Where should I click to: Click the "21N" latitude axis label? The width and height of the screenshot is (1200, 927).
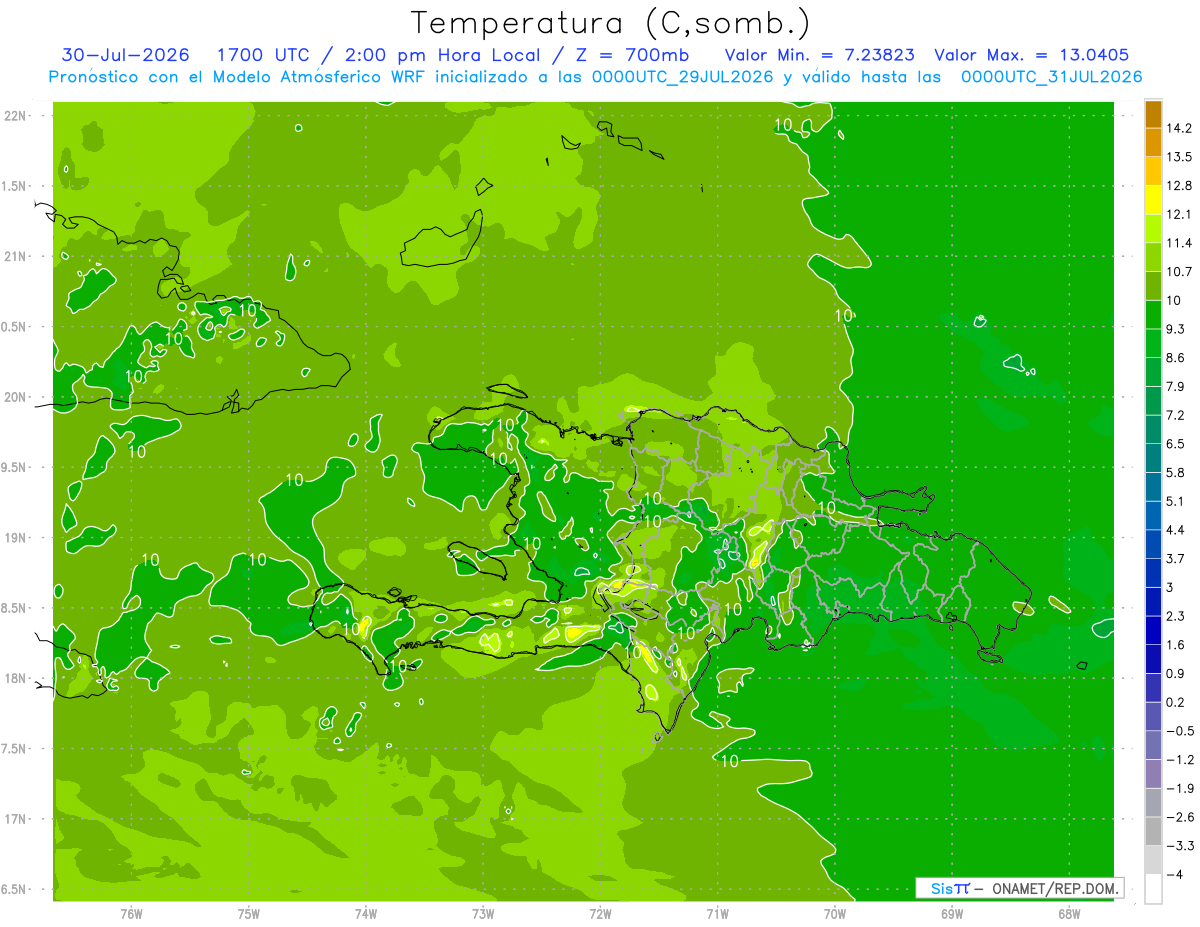(x=14, y=257)
